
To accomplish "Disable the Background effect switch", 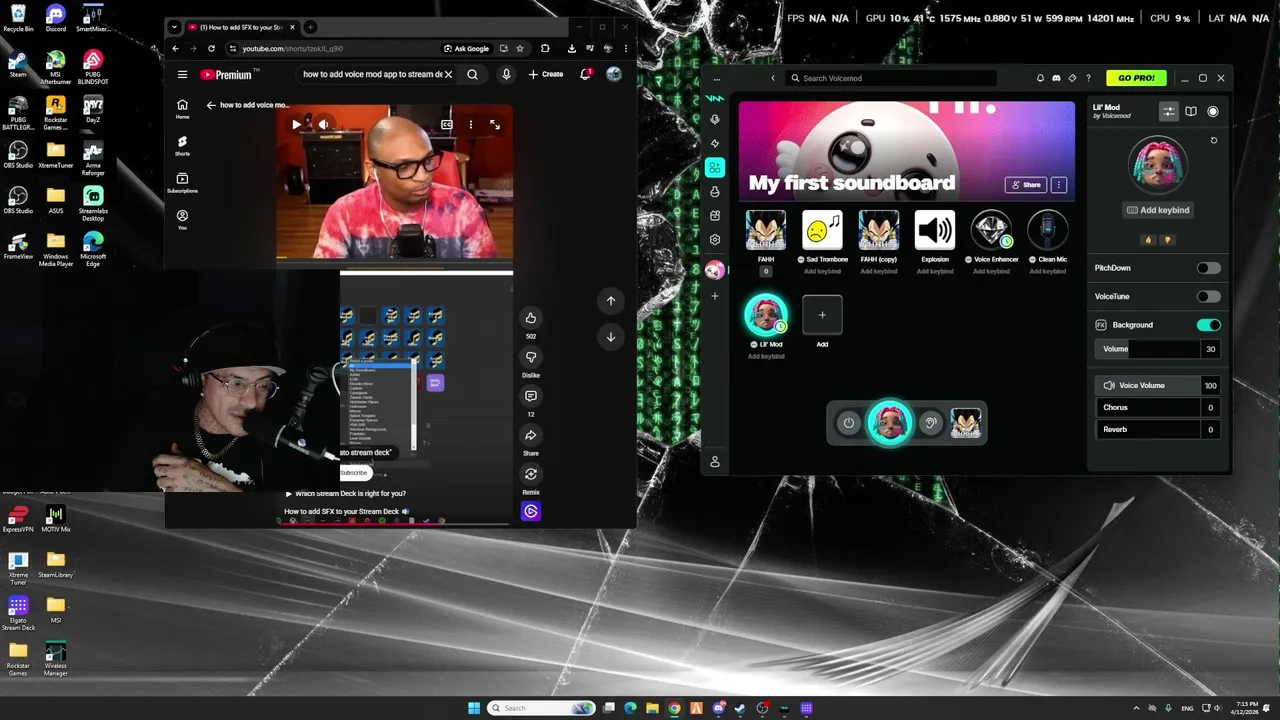I will pyautogui.click(x=1208, y=325).
